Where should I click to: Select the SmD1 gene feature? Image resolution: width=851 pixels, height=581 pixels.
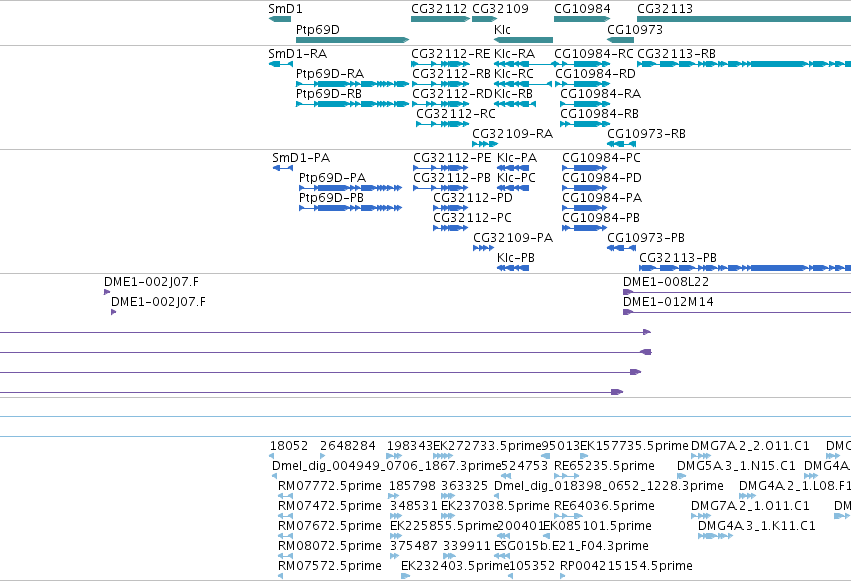(280, 19)
